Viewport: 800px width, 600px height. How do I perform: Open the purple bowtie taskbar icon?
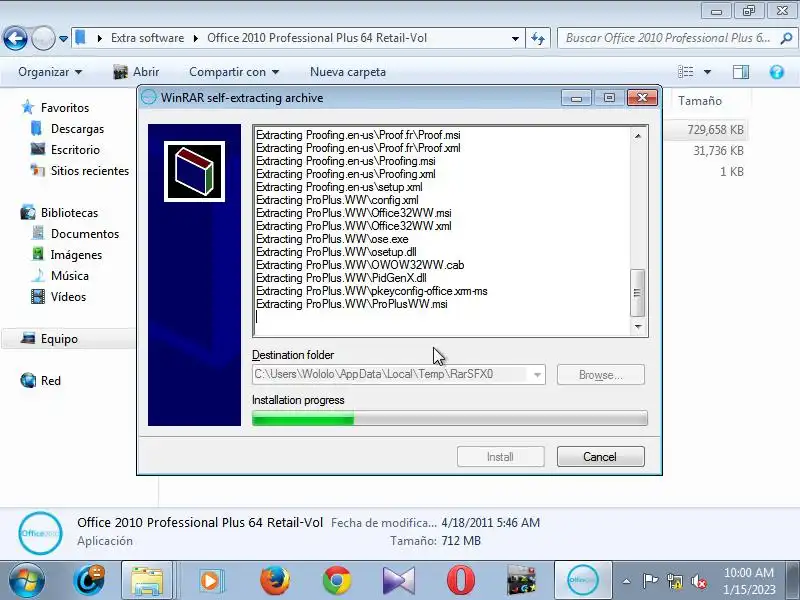pyautogui.click(x=398, y=581)
